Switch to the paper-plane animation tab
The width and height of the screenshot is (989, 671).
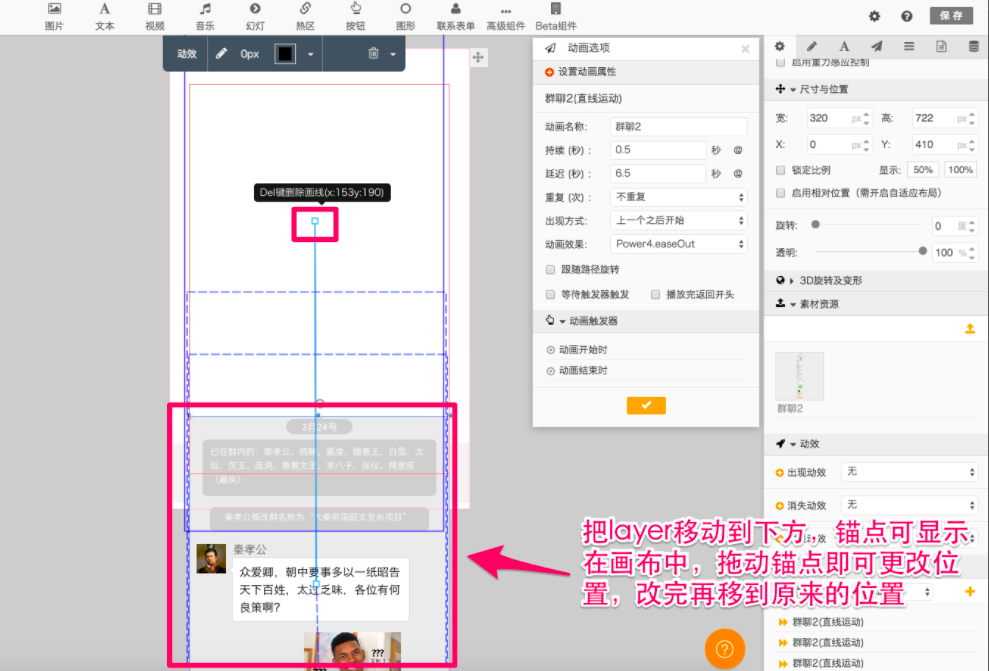[x=876, y=46]
